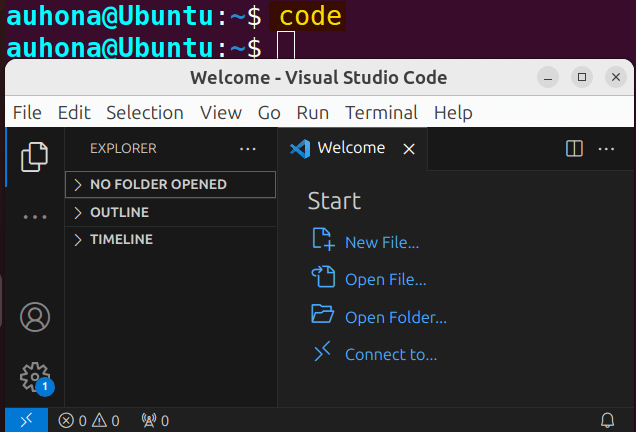Click the Start heading on Welcome page
This screenshot has height=432, width=636.
point(334,201)
